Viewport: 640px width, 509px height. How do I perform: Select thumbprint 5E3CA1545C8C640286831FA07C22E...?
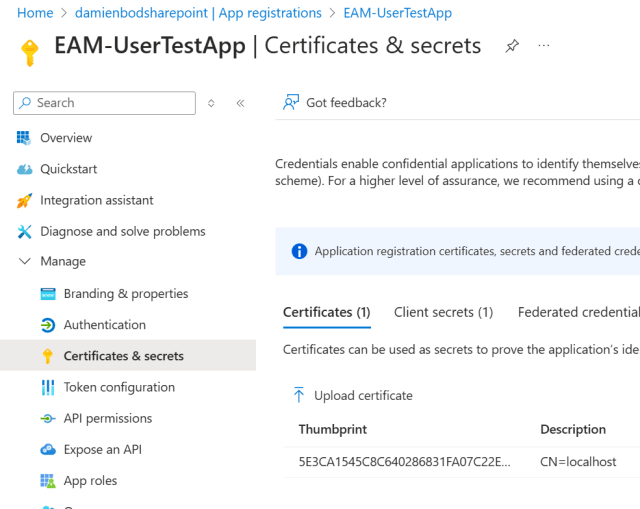pos(404,462)
